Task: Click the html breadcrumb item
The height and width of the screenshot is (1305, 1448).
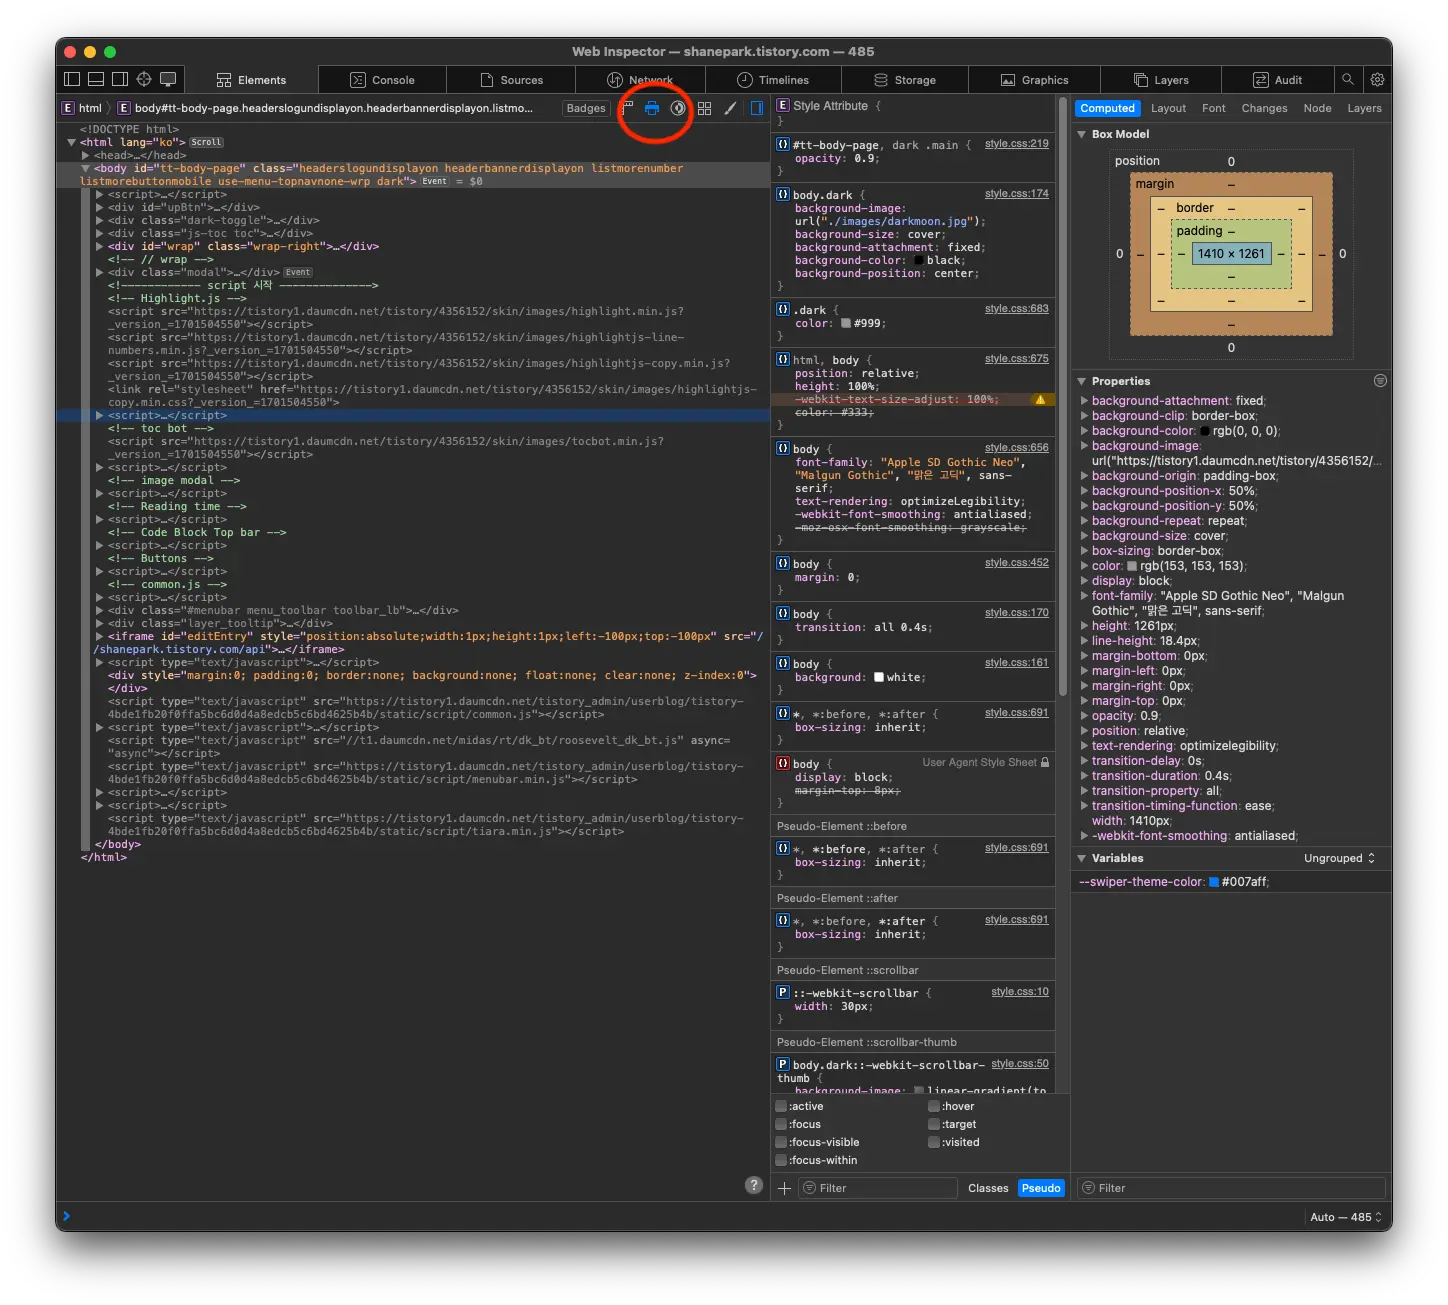Action: point(82,108)
